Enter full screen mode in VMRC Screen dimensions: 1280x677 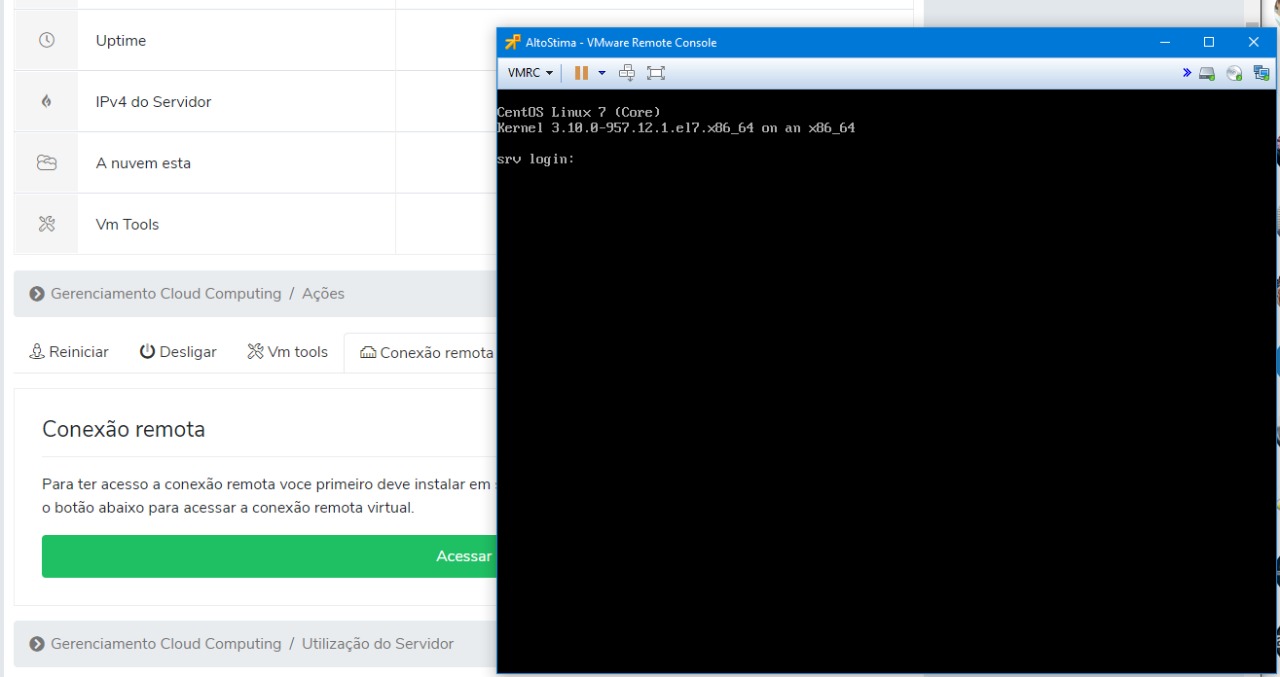click(x=656, y=73)
